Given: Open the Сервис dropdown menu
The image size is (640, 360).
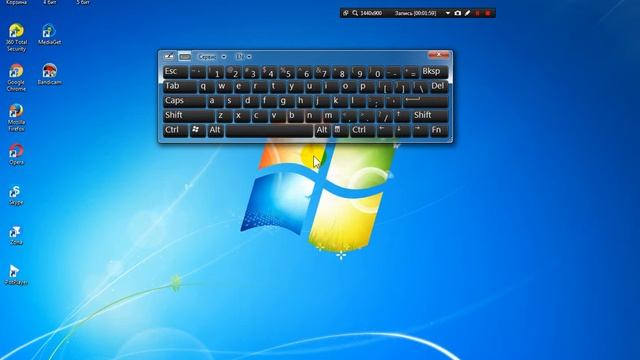Looking at the screenshot, I should [x=212, y=57].
